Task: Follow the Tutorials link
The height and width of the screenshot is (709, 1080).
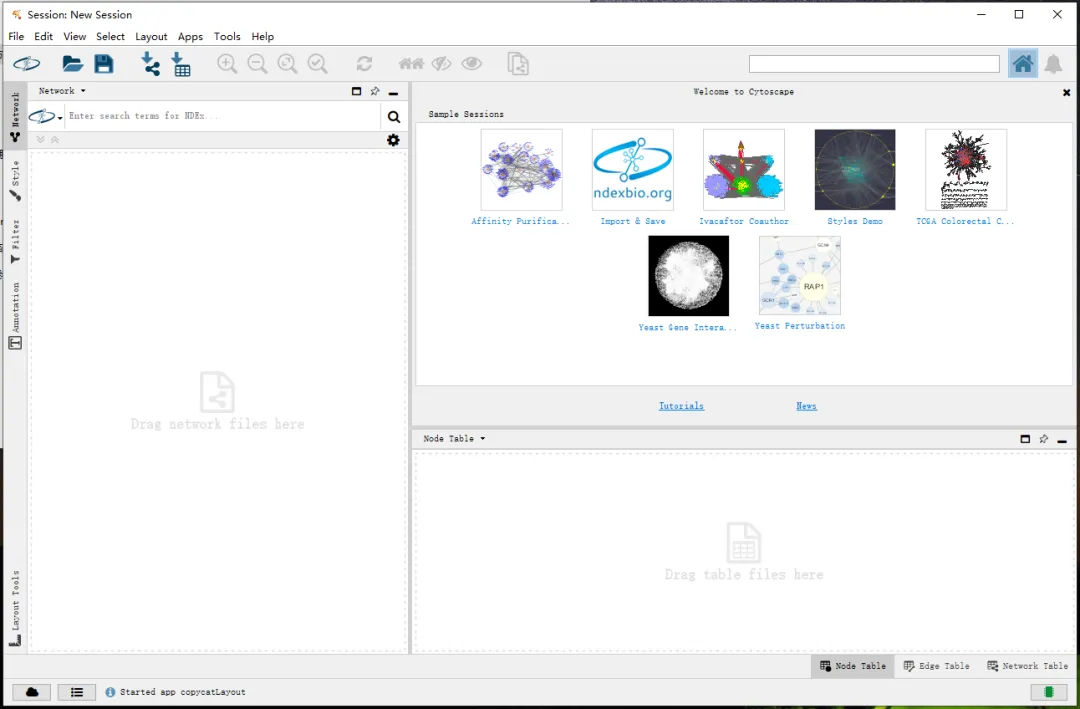Action: [681, 406]
